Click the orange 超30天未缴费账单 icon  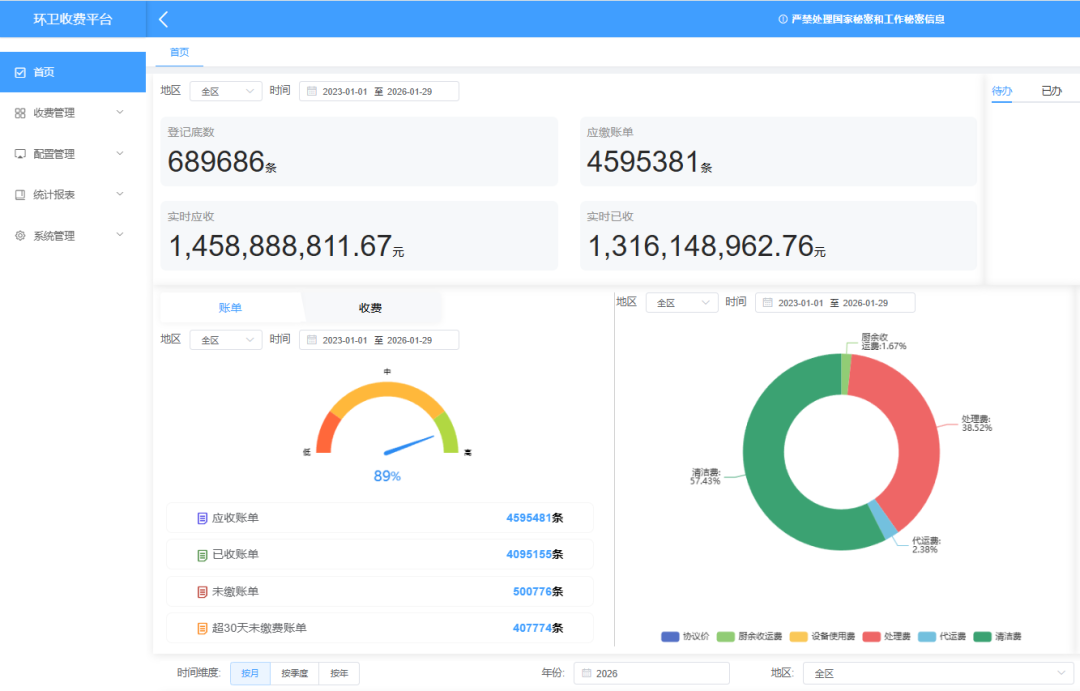click(202, 629)
